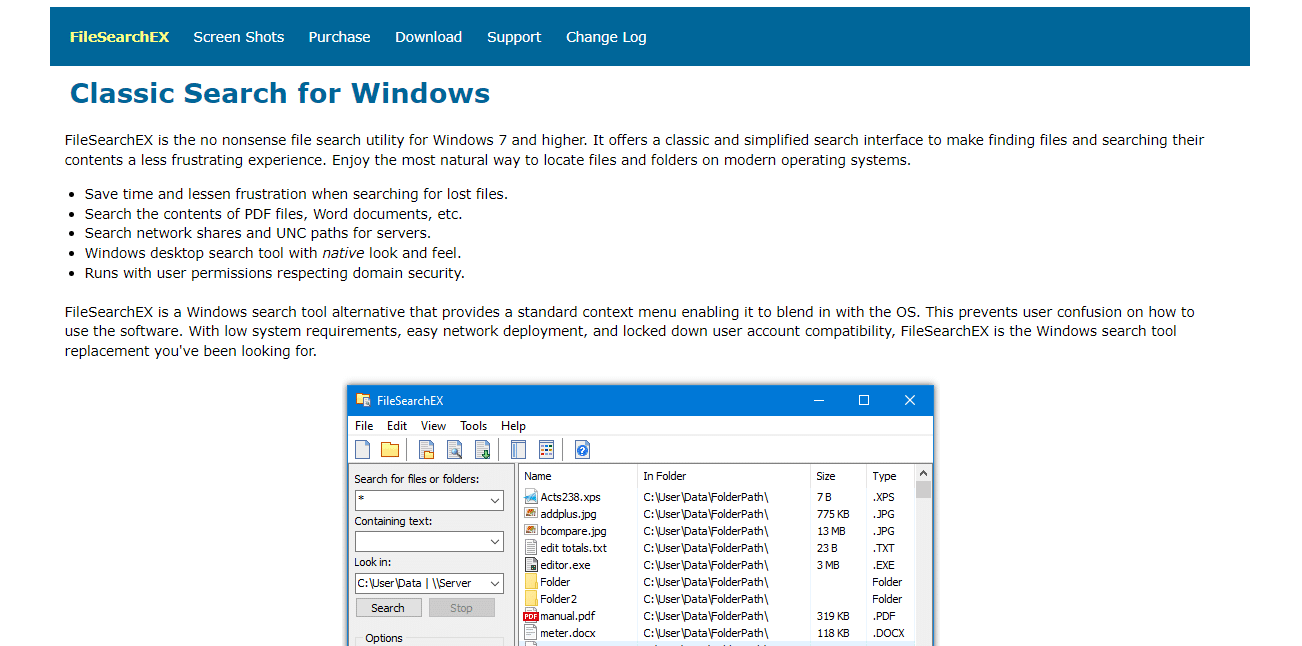Click the 775 KB size value

833,514
